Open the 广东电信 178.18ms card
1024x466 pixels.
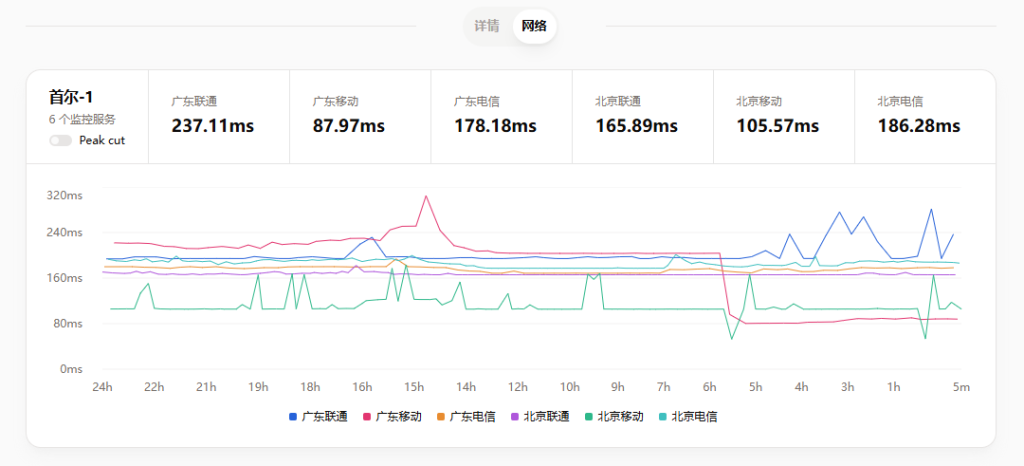click(x=501, y=116)
